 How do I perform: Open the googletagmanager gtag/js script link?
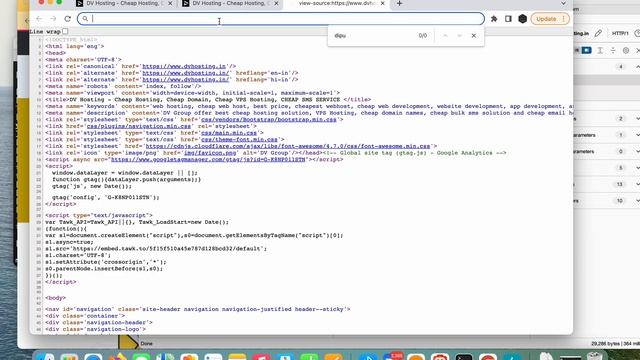tap(208, 159)
